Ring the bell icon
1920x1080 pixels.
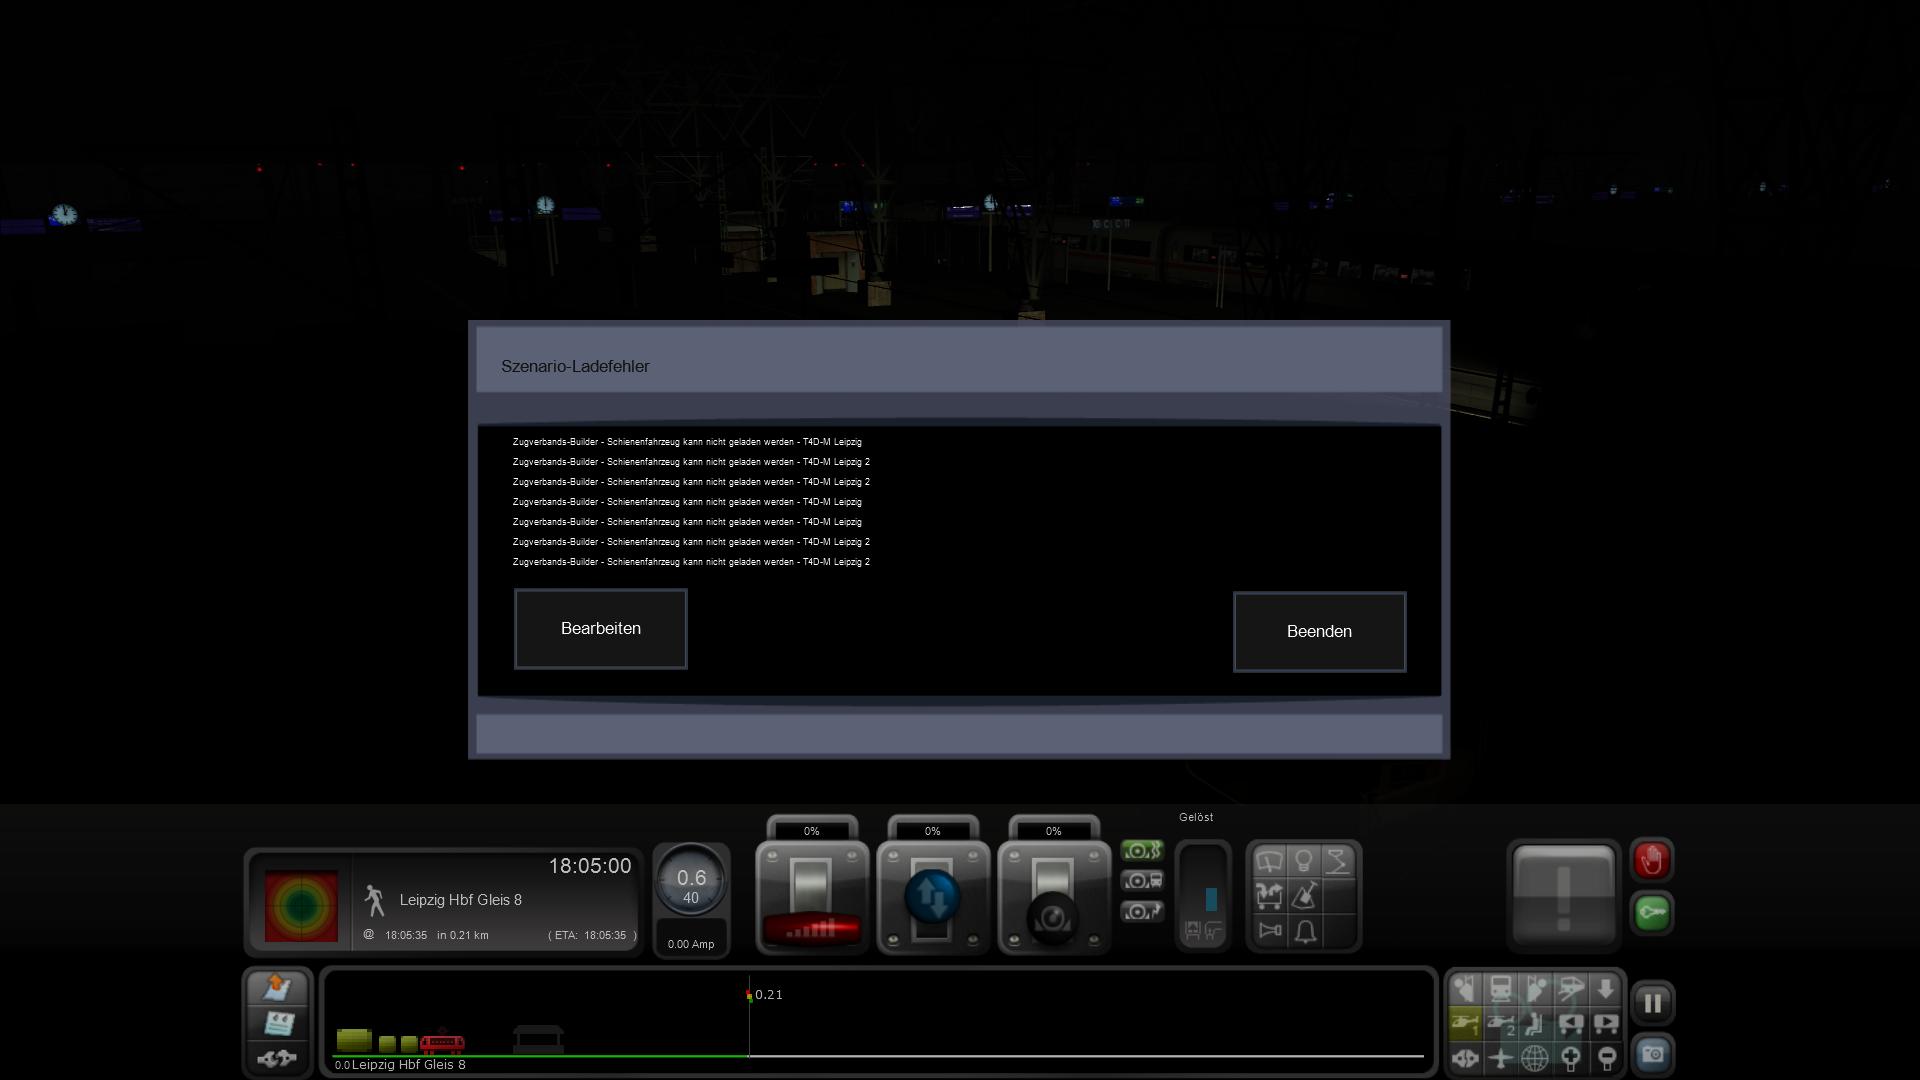pyautogui.click(x=1304, y=932)
